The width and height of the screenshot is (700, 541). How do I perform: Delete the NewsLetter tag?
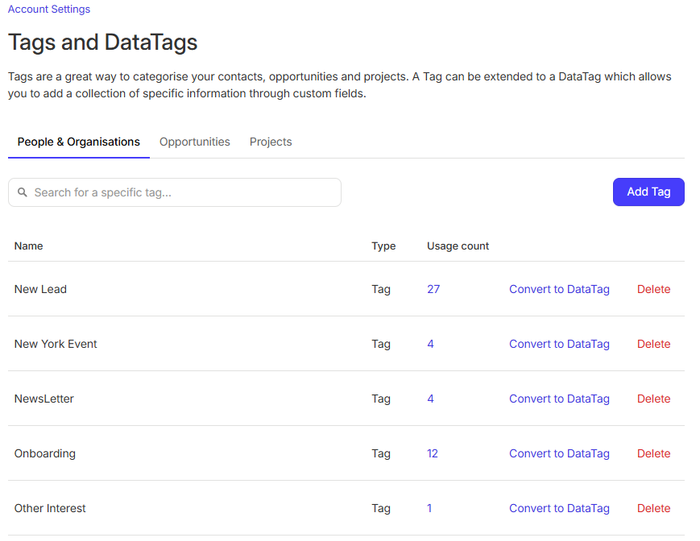pos(654,399)
